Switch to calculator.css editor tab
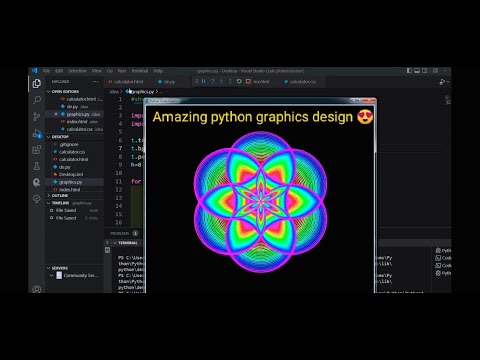Viewport: 480px width, 360px height. tap(300, 82)
